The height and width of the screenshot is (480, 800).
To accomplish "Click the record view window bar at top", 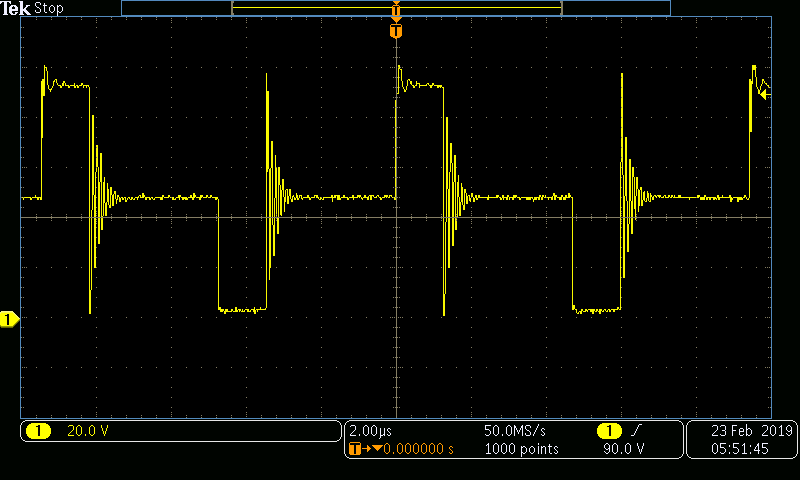I will coord(396,8).
